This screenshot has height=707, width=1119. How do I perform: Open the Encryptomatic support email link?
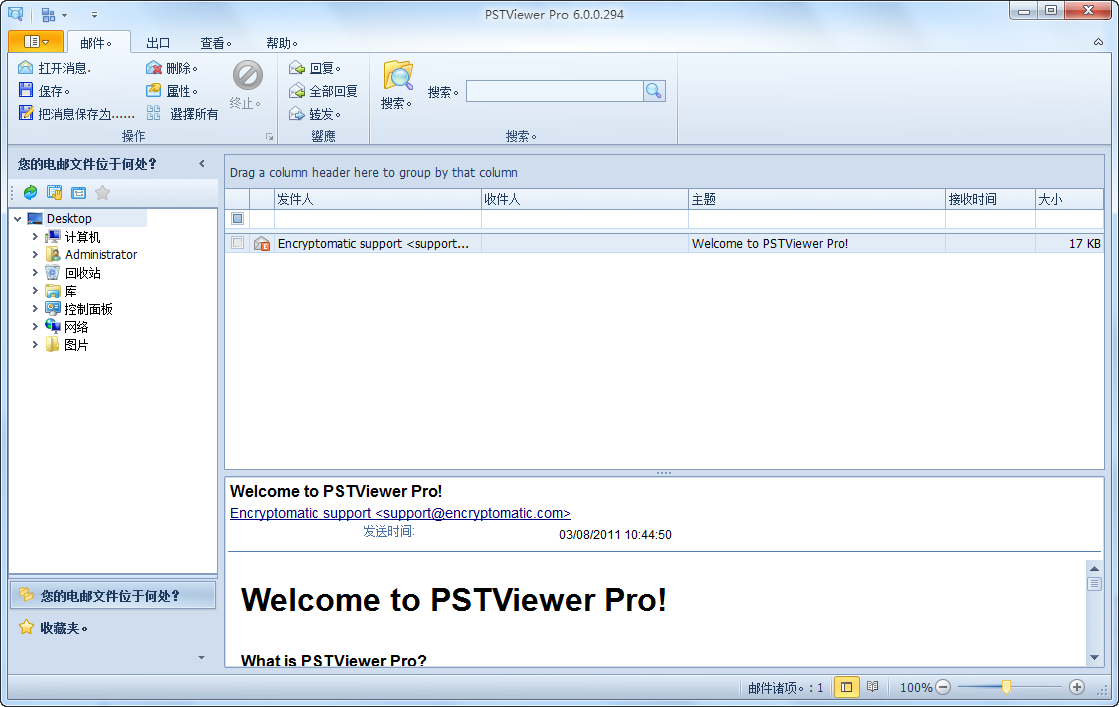[400, 512]
